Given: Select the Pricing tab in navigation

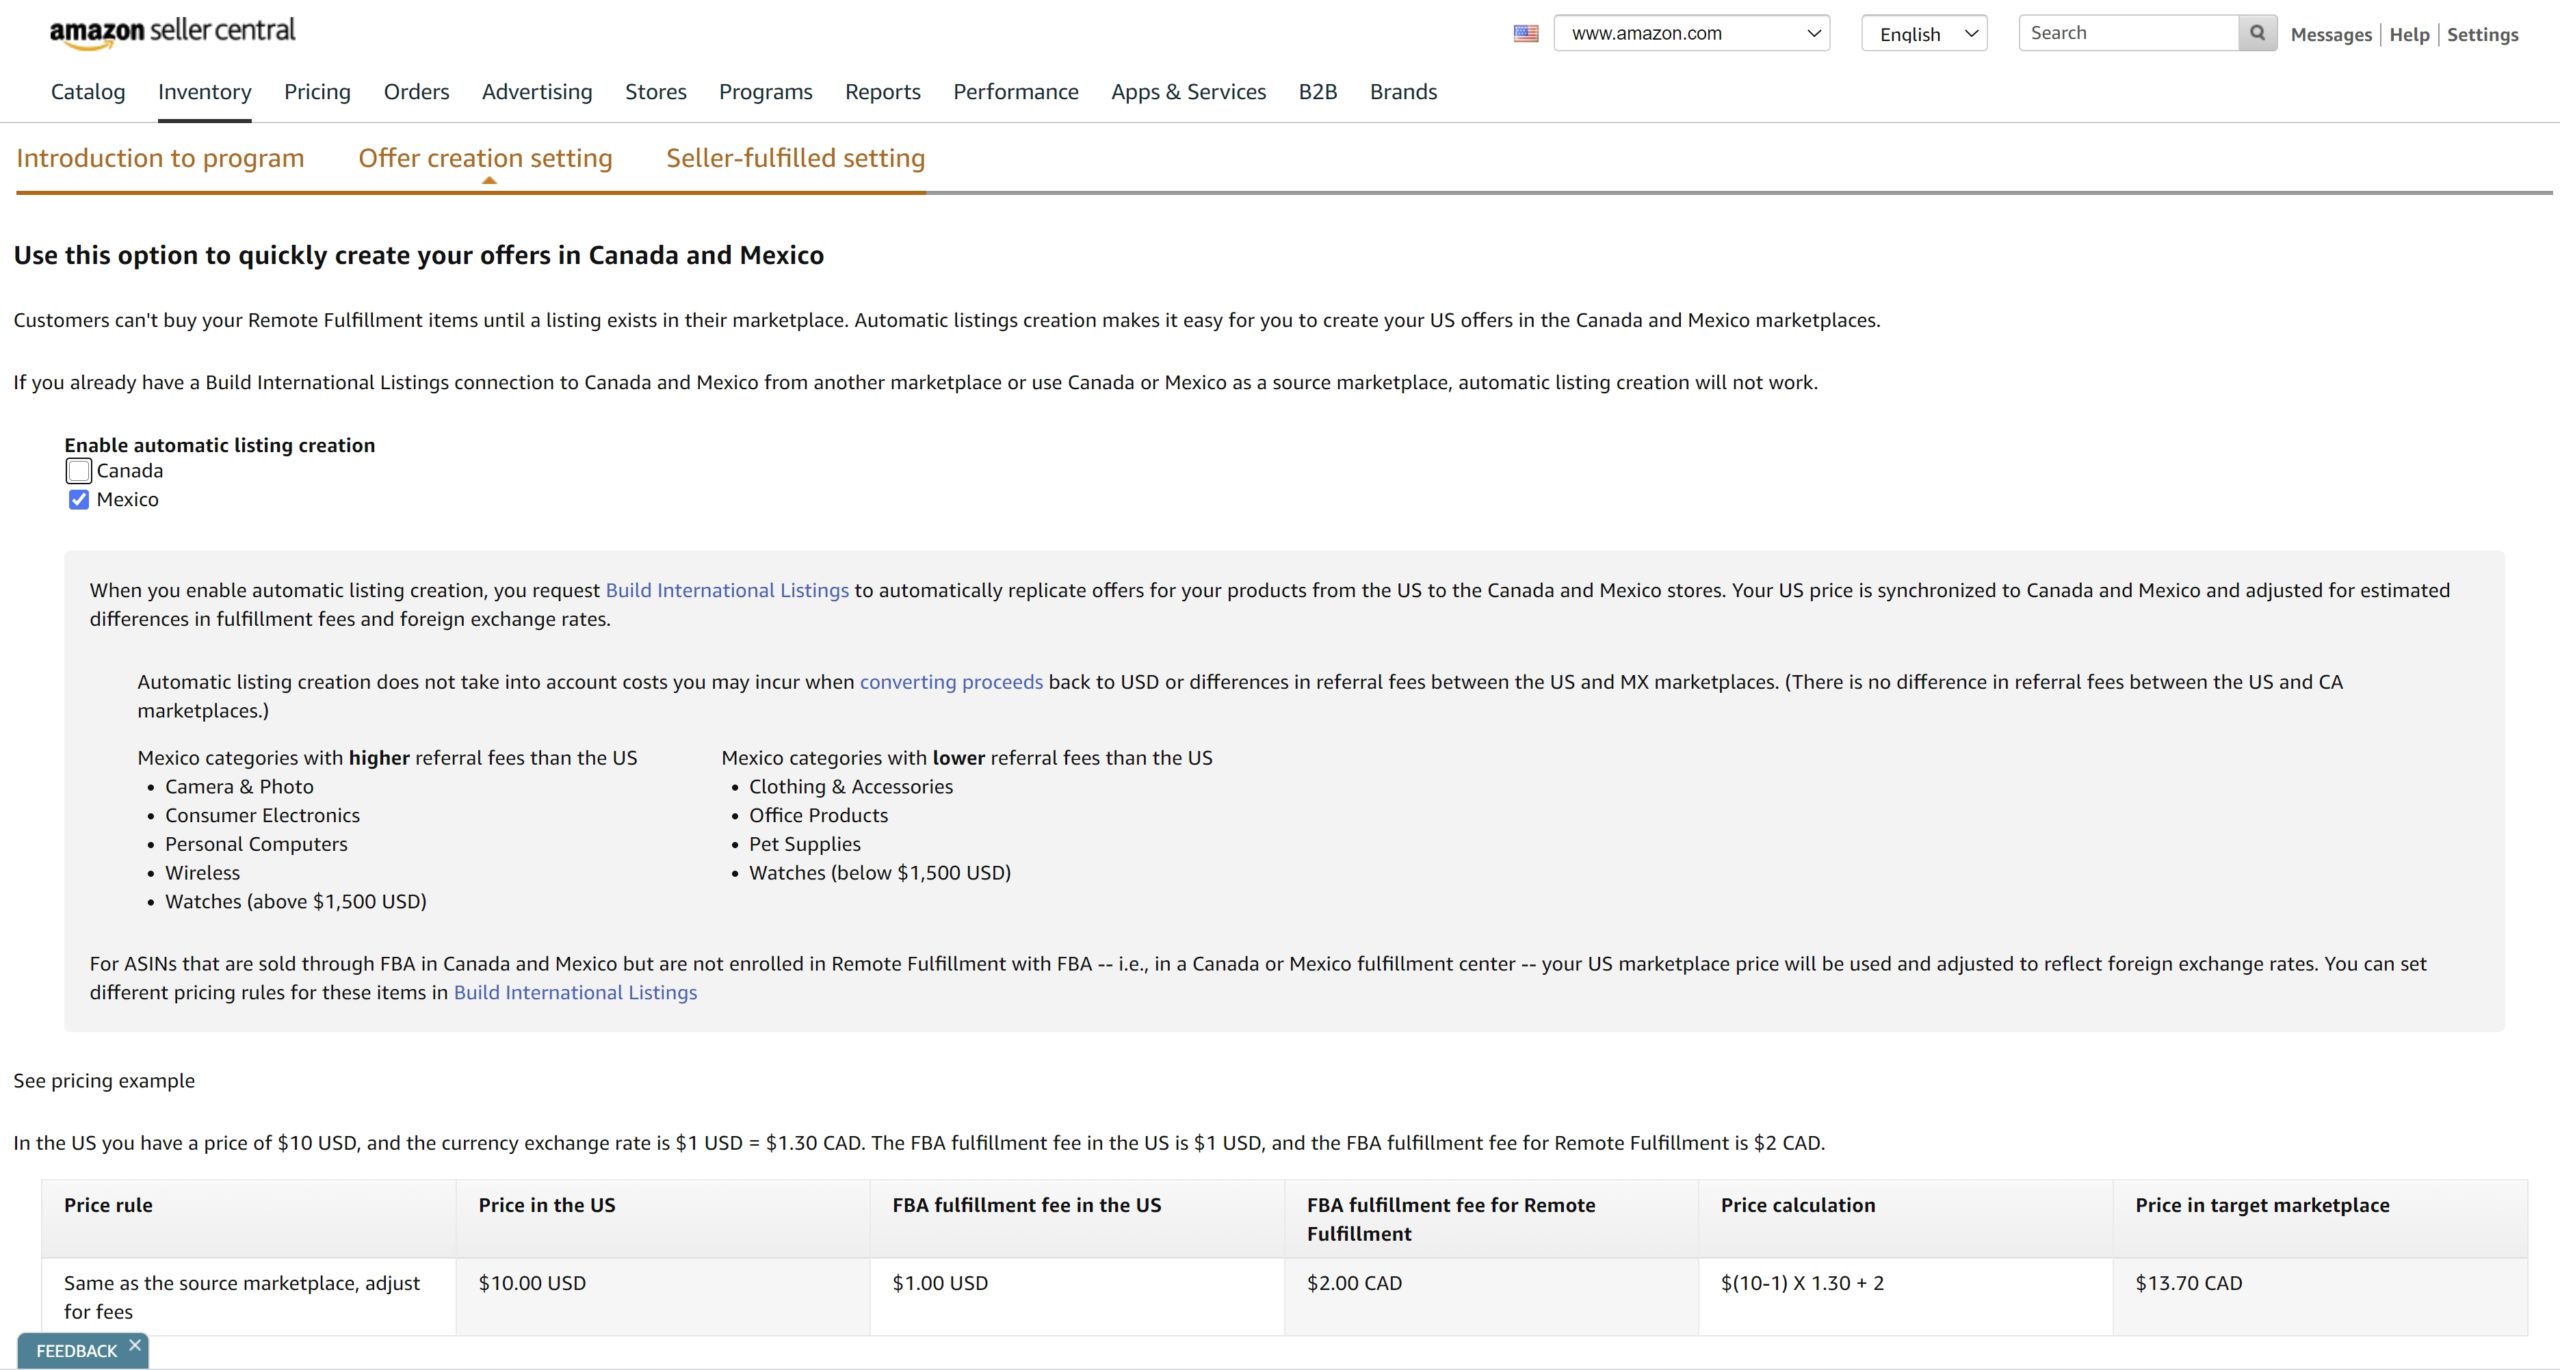Looking at the screenshot, I should [317, 91].
